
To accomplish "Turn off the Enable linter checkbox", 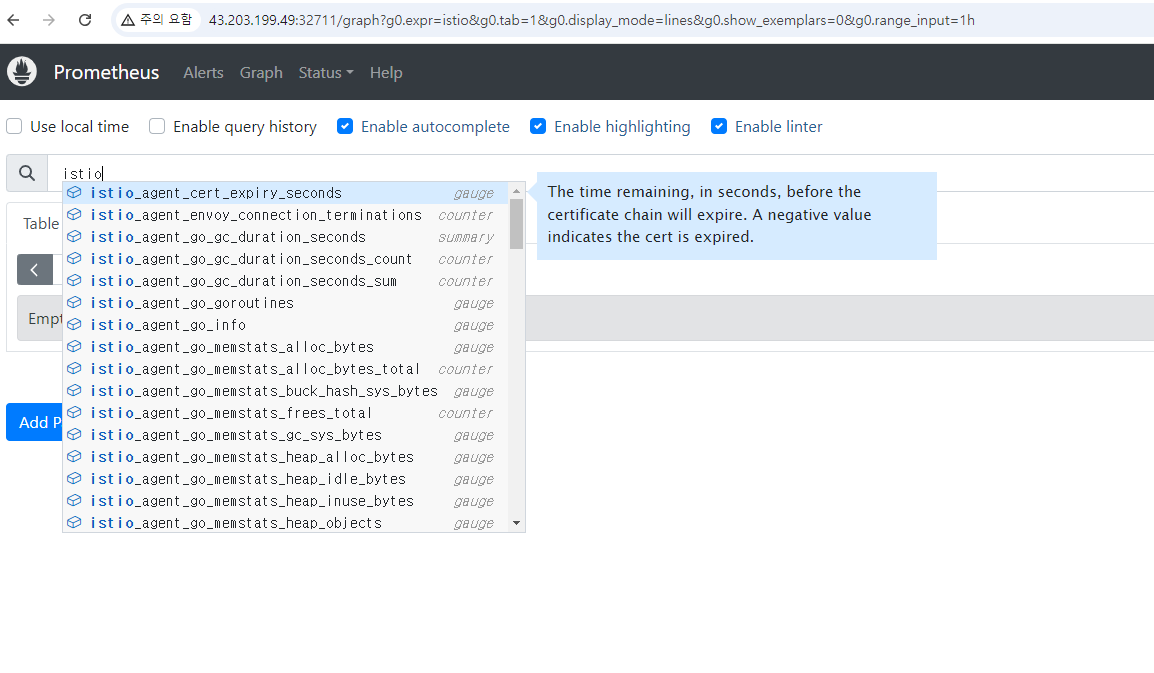I will tap(719, 127).
